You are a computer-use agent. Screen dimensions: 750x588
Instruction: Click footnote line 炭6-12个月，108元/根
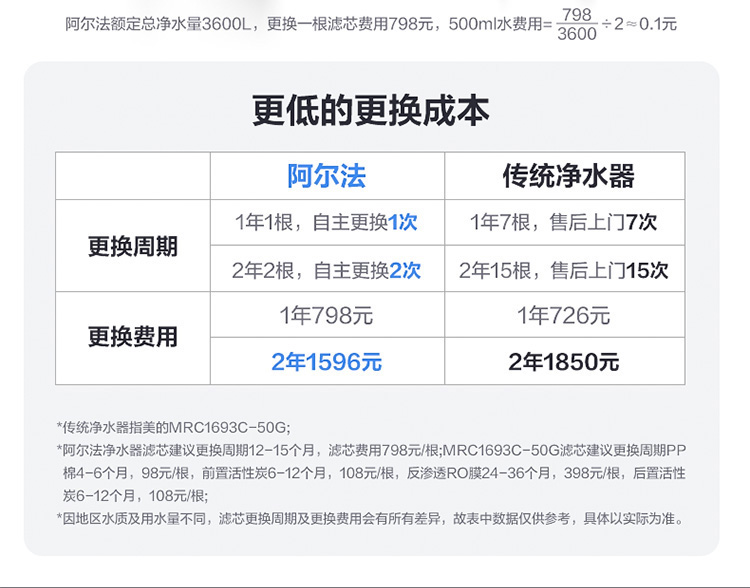coord(135,496)
